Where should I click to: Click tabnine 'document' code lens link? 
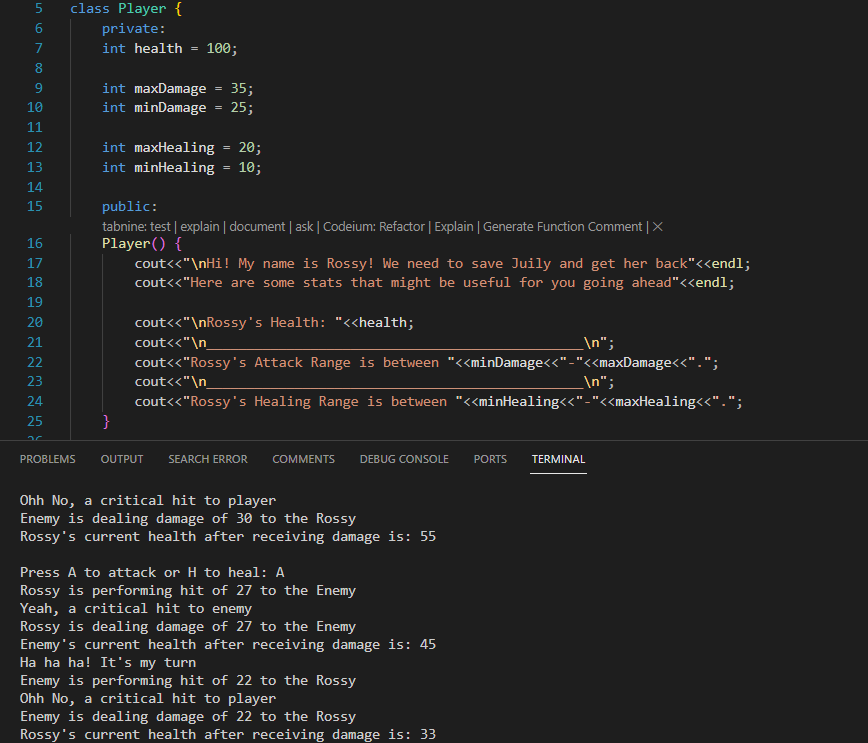[257, 226]
